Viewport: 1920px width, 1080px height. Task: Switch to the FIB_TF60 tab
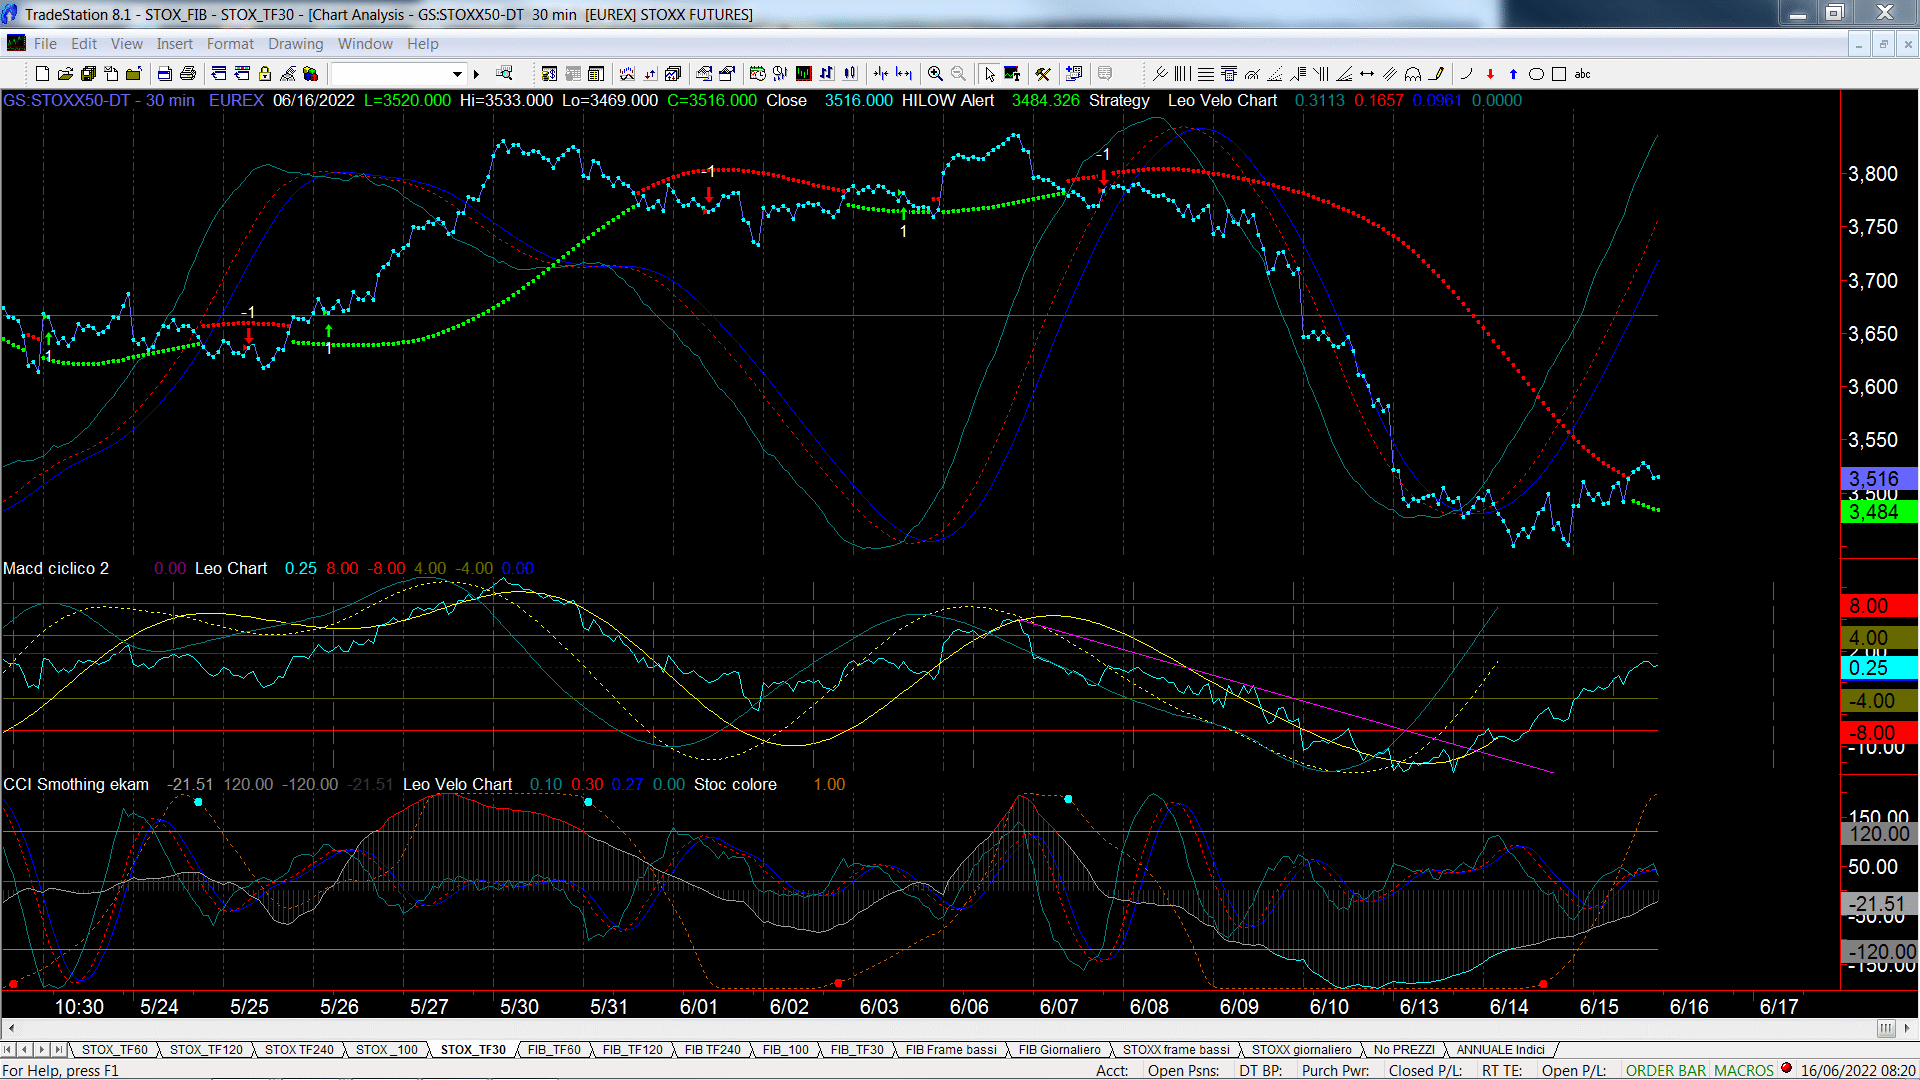tap(554, 1049)
